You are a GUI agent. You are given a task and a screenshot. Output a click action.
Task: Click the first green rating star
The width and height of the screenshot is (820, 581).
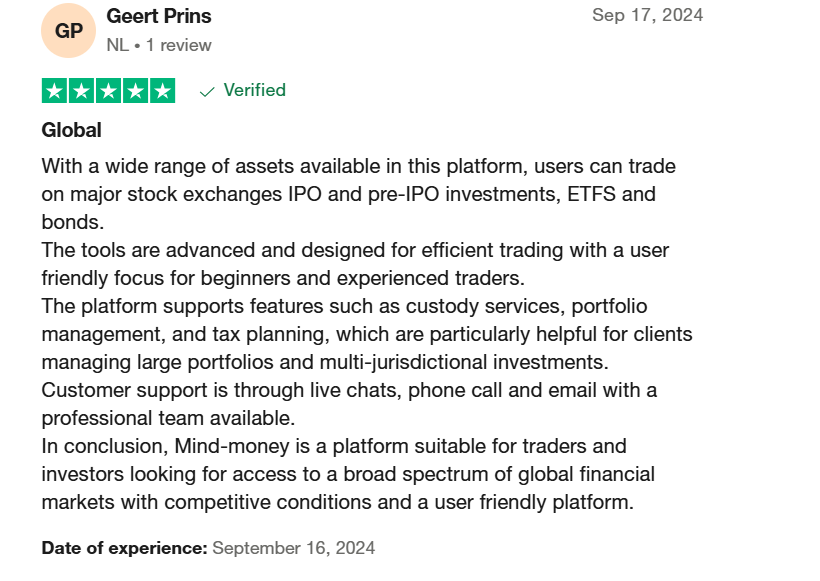[54, 91]
